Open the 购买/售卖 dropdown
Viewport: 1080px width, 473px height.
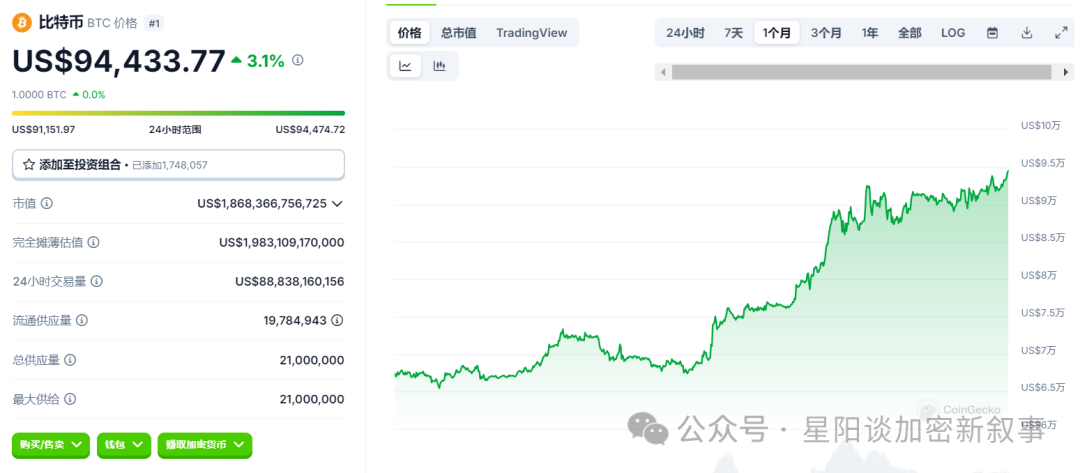click(51, 445)
